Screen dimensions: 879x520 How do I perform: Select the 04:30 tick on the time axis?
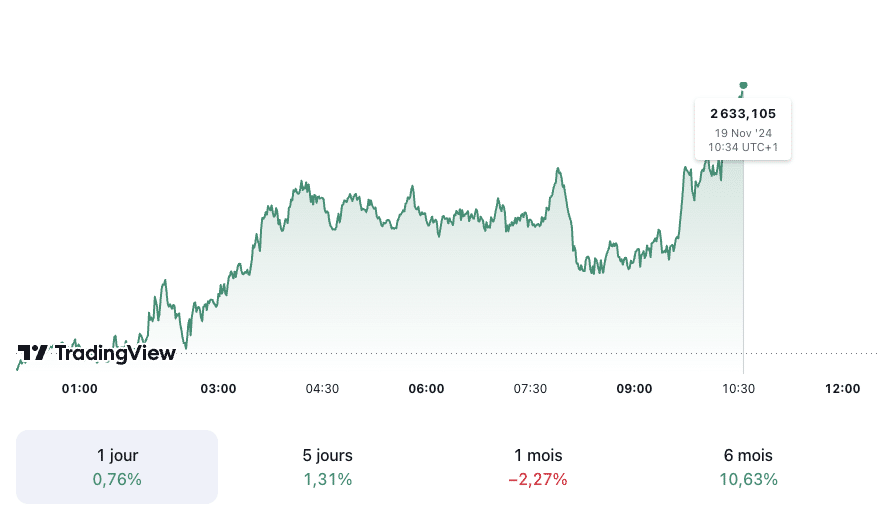(x=322, y=388)
